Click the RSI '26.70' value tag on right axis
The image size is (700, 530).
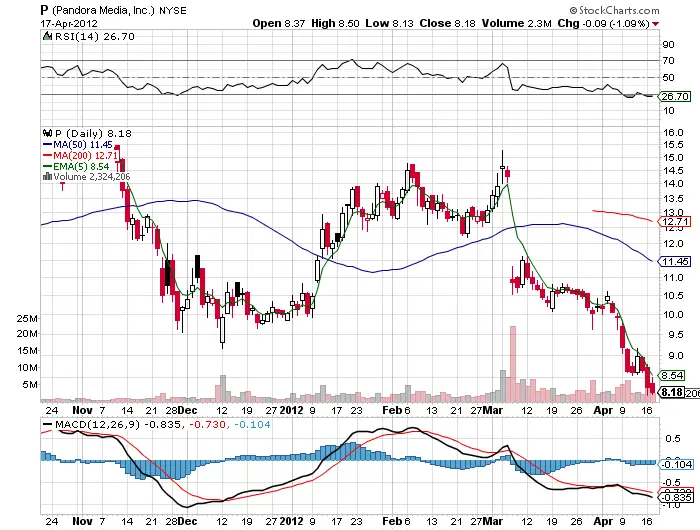(x=675, y=96)
